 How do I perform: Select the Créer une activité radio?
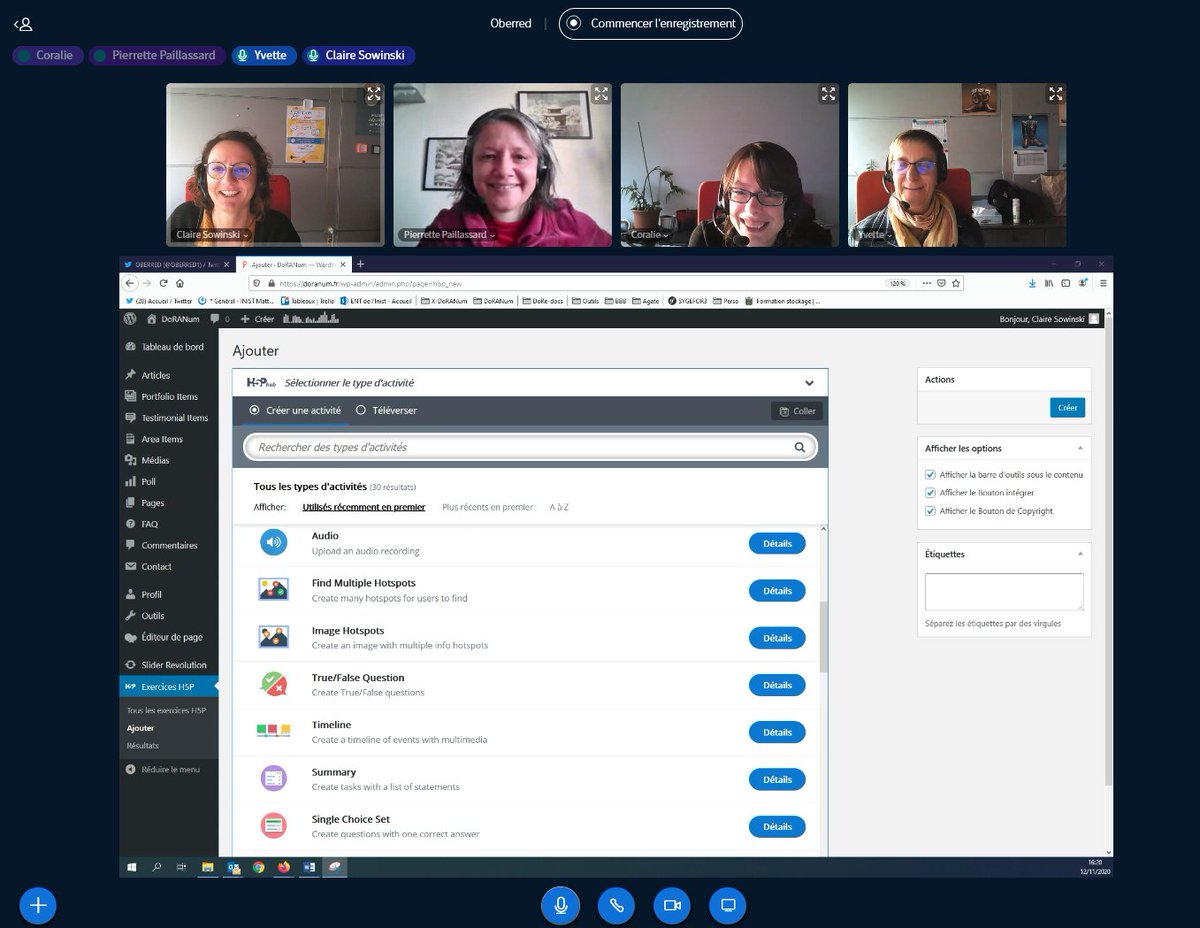click(254, 410)
